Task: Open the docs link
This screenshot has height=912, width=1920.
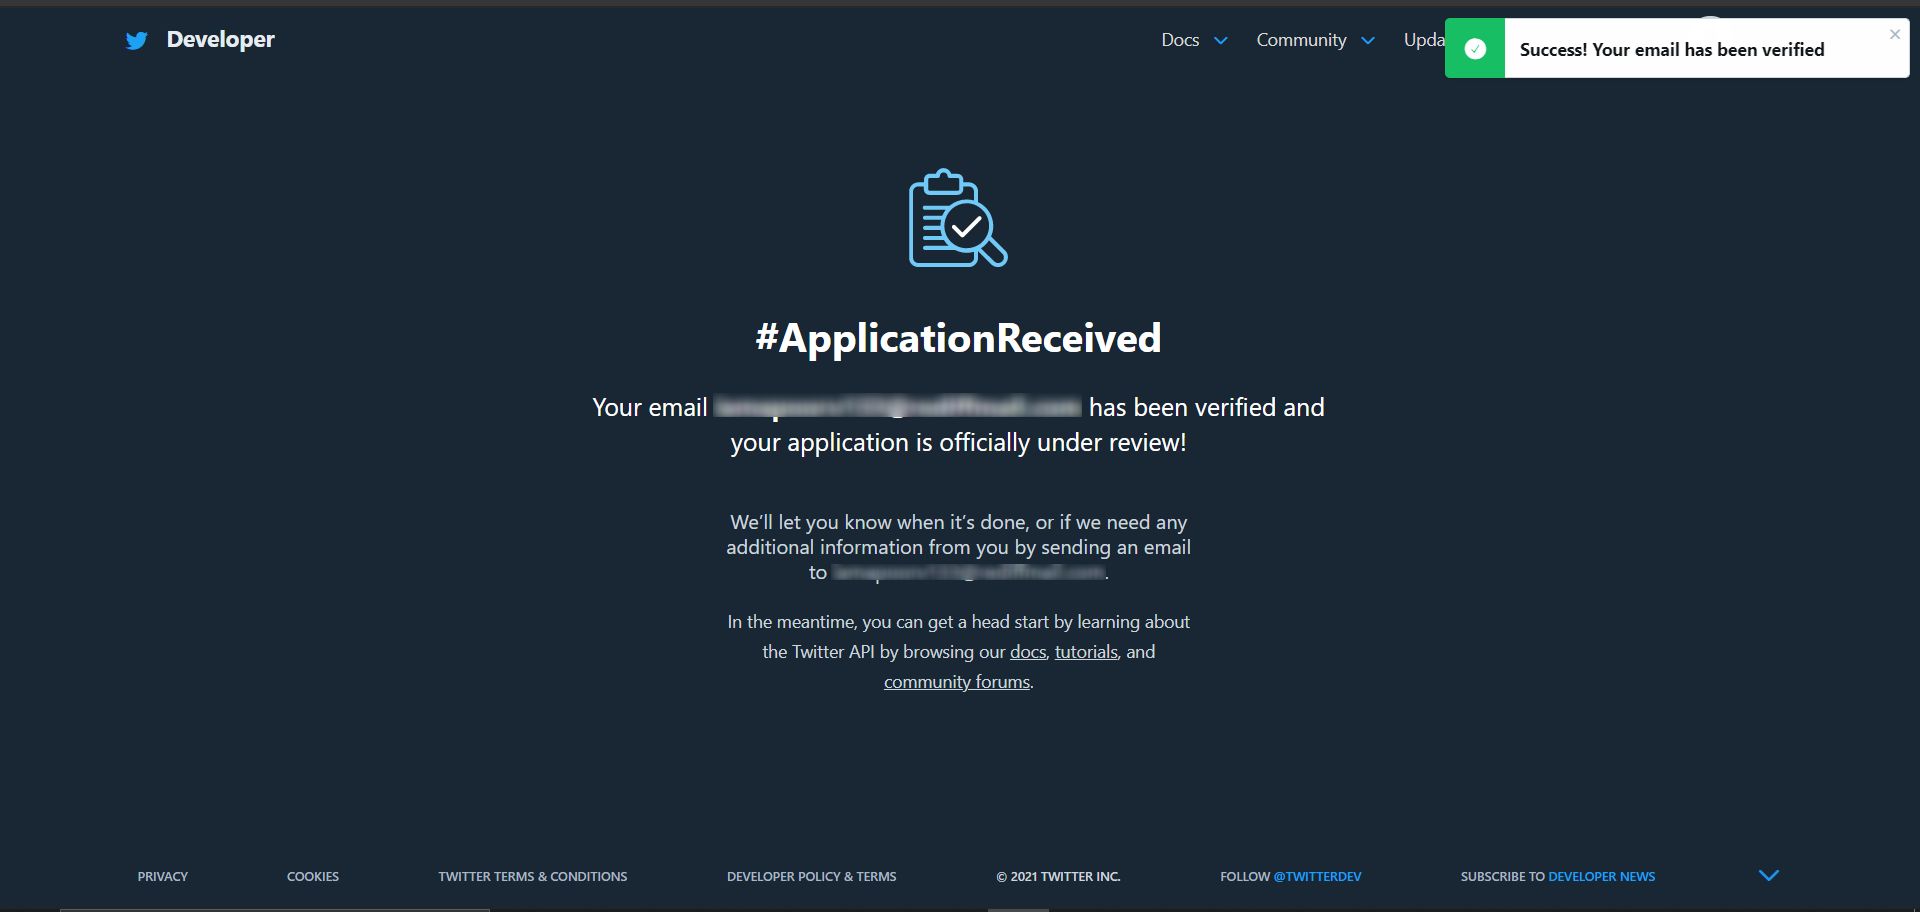Action: pyautogui.click(x=1028, y=652)
